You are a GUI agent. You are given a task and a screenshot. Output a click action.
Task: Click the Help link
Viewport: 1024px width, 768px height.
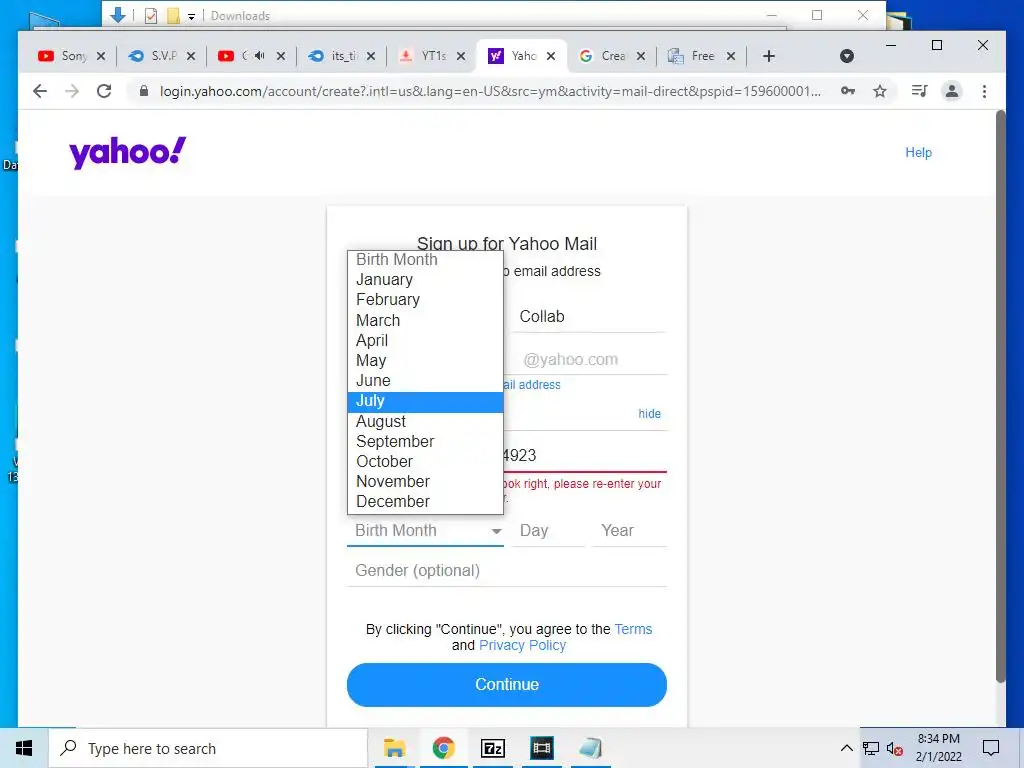point(918,152)
